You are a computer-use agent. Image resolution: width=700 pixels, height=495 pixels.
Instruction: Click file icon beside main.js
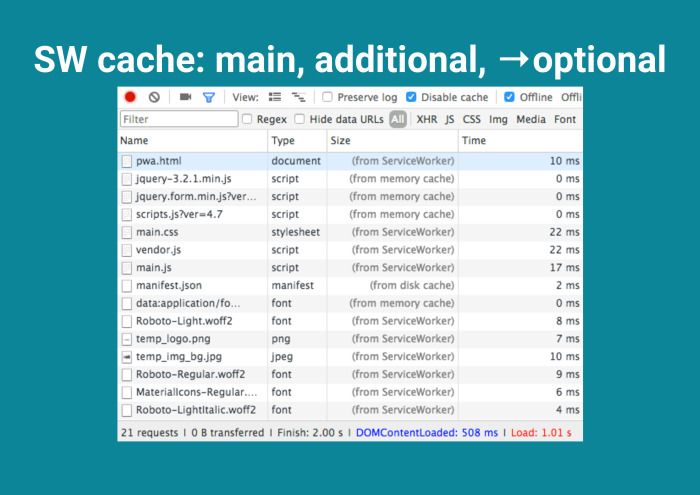pos(127,268)
